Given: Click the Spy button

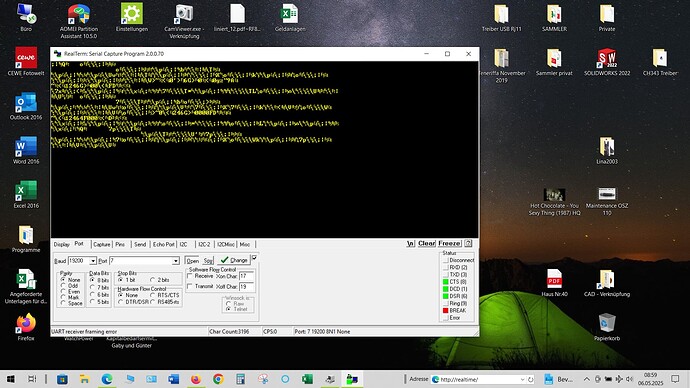Looking at the screenshot, I should (208, 260).
